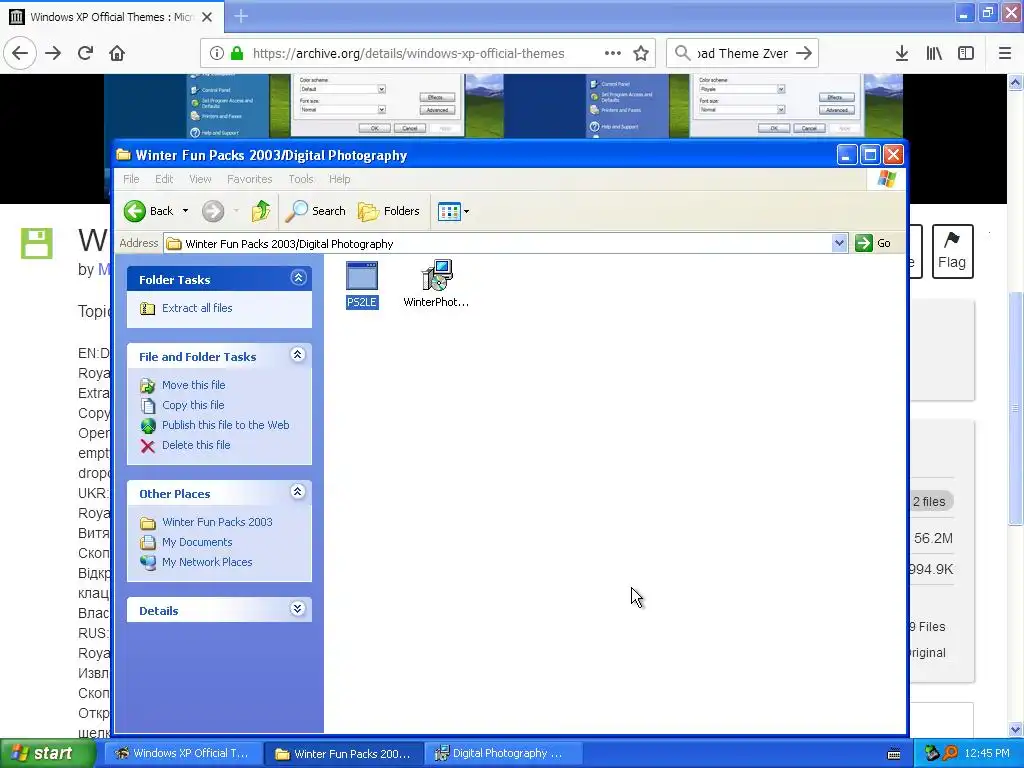Open My Documents from Other Places

point(197,542)
